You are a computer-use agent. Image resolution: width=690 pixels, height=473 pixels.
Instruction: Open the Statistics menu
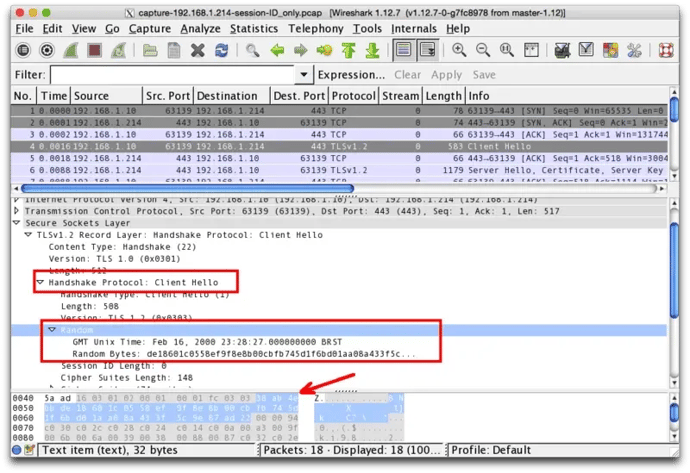click(254, 29)
